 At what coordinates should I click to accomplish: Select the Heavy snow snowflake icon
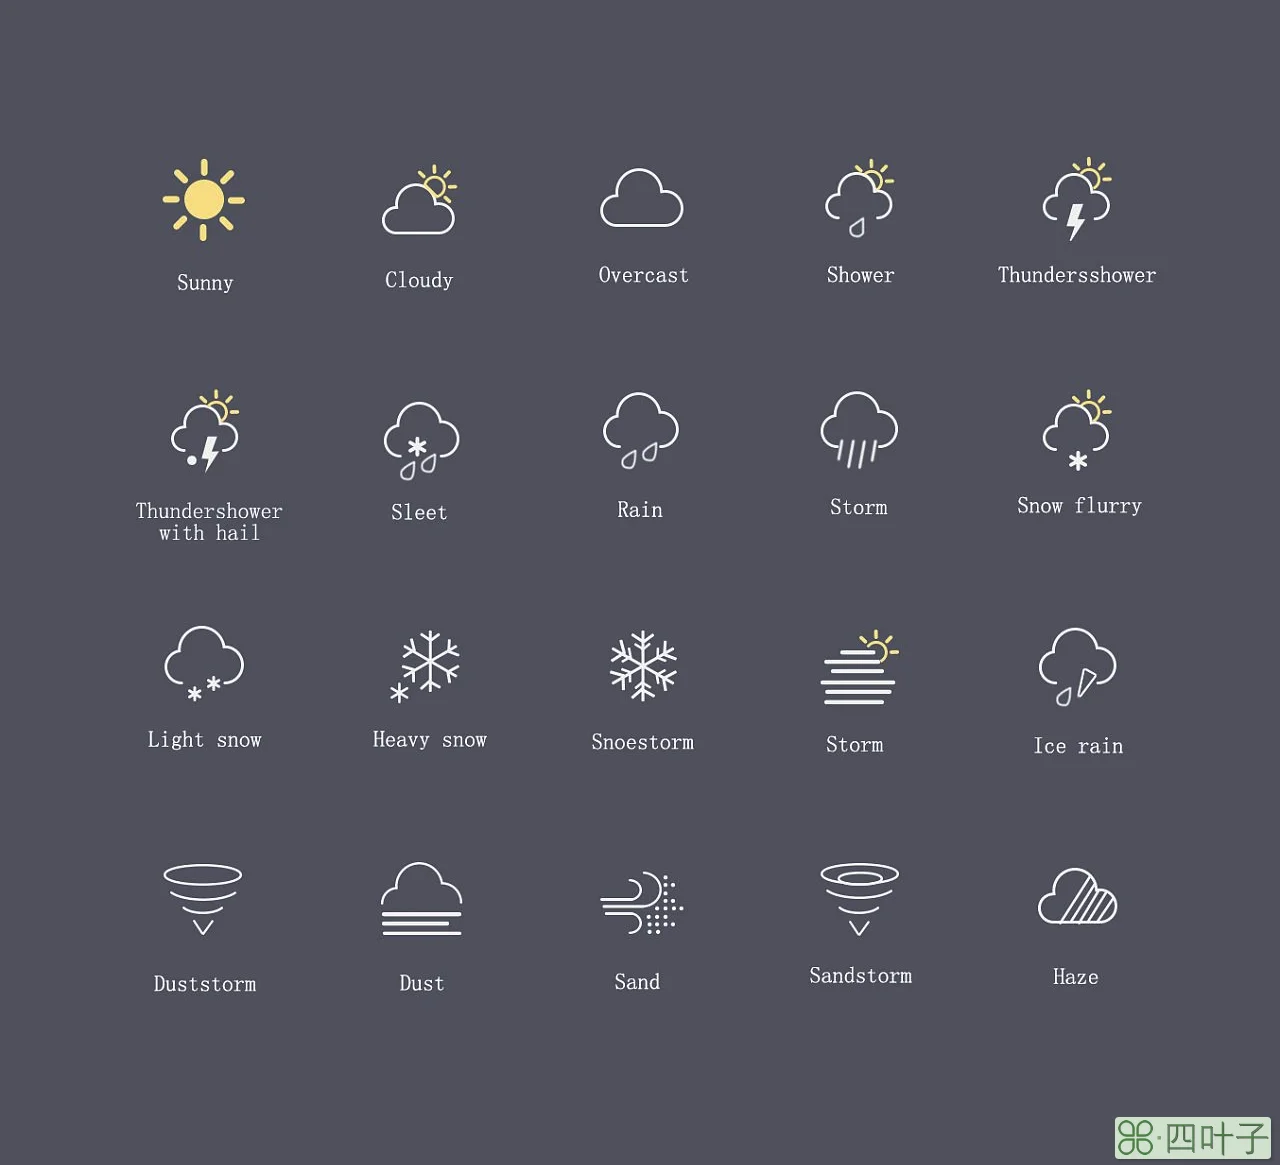point(425,666)
